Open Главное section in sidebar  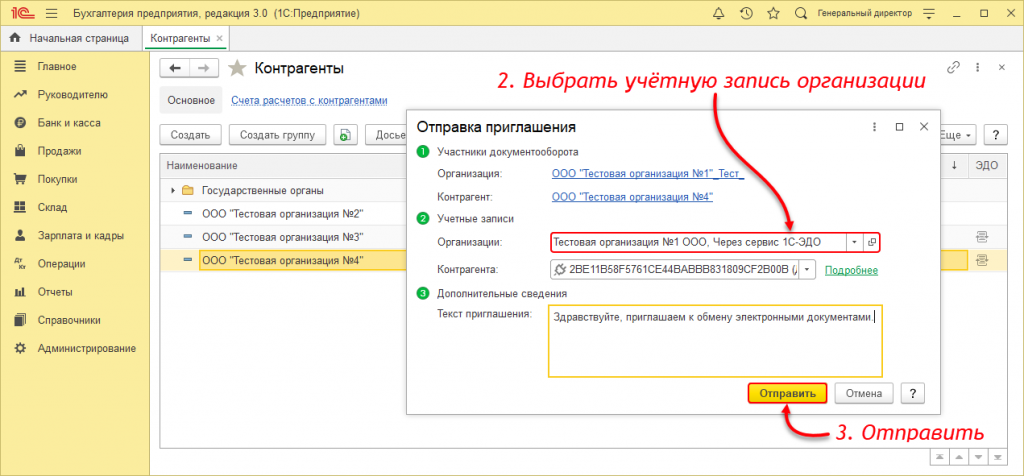pos(57,67)
